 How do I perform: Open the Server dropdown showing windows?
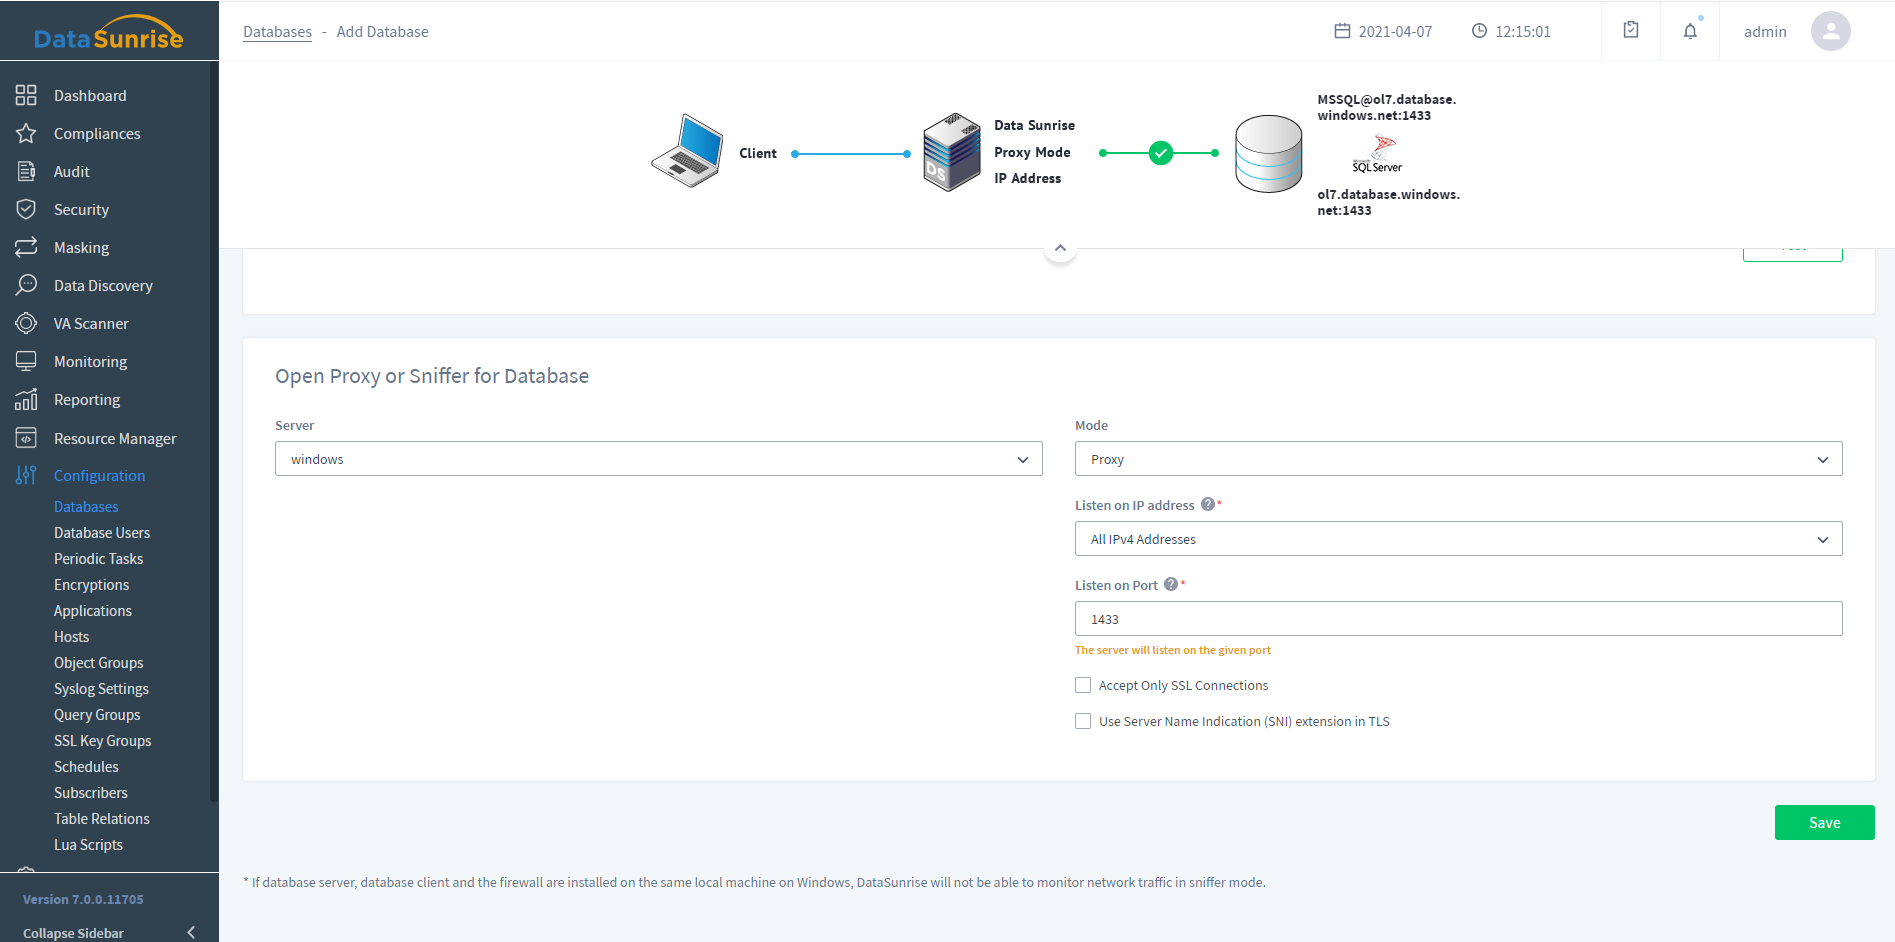tap(658, 459)
